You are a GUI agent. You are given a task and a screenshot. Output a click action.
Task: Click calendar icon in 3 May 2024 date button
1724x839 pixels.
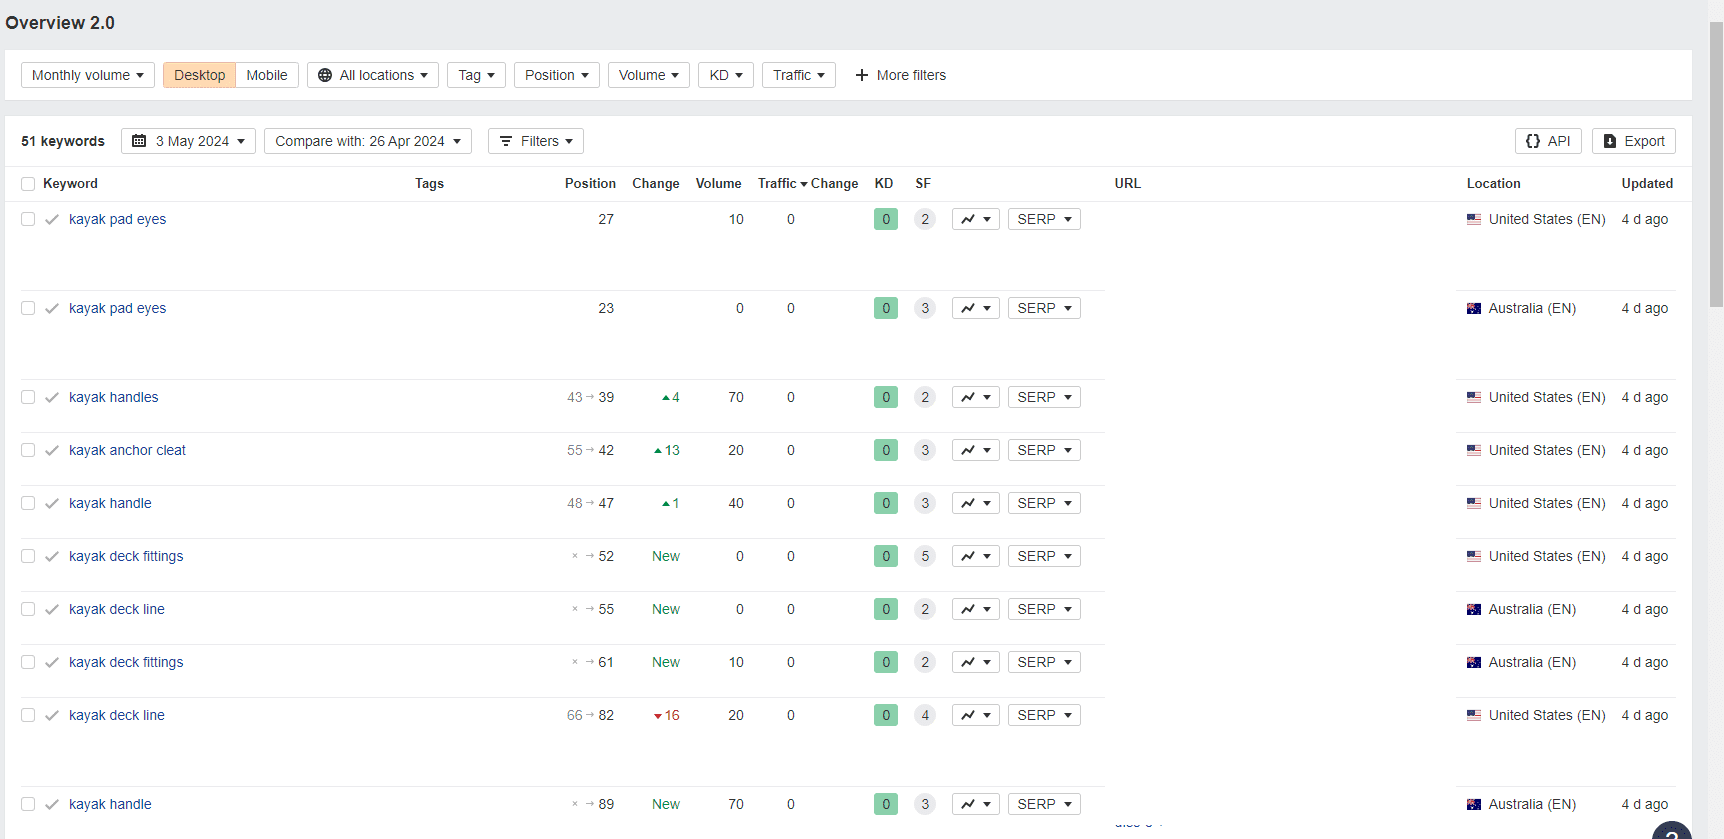point(139,141)
